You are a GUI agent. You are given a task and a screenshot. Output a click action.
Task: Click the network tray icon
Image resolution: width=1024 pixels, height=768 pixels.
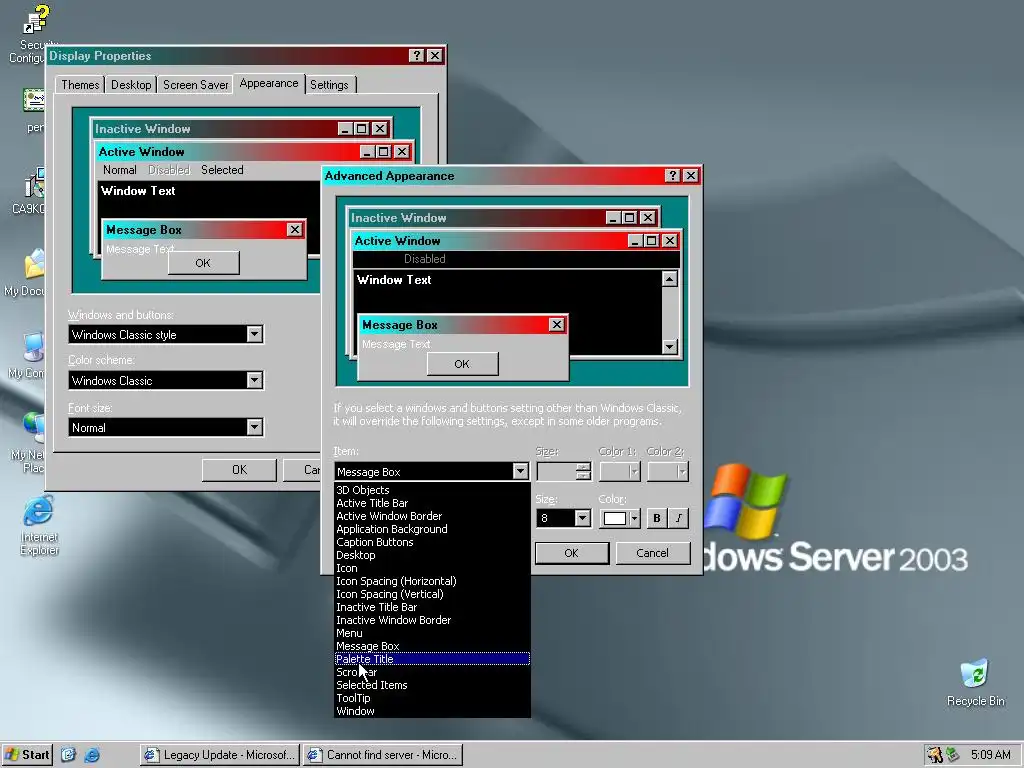coord(953,755)
